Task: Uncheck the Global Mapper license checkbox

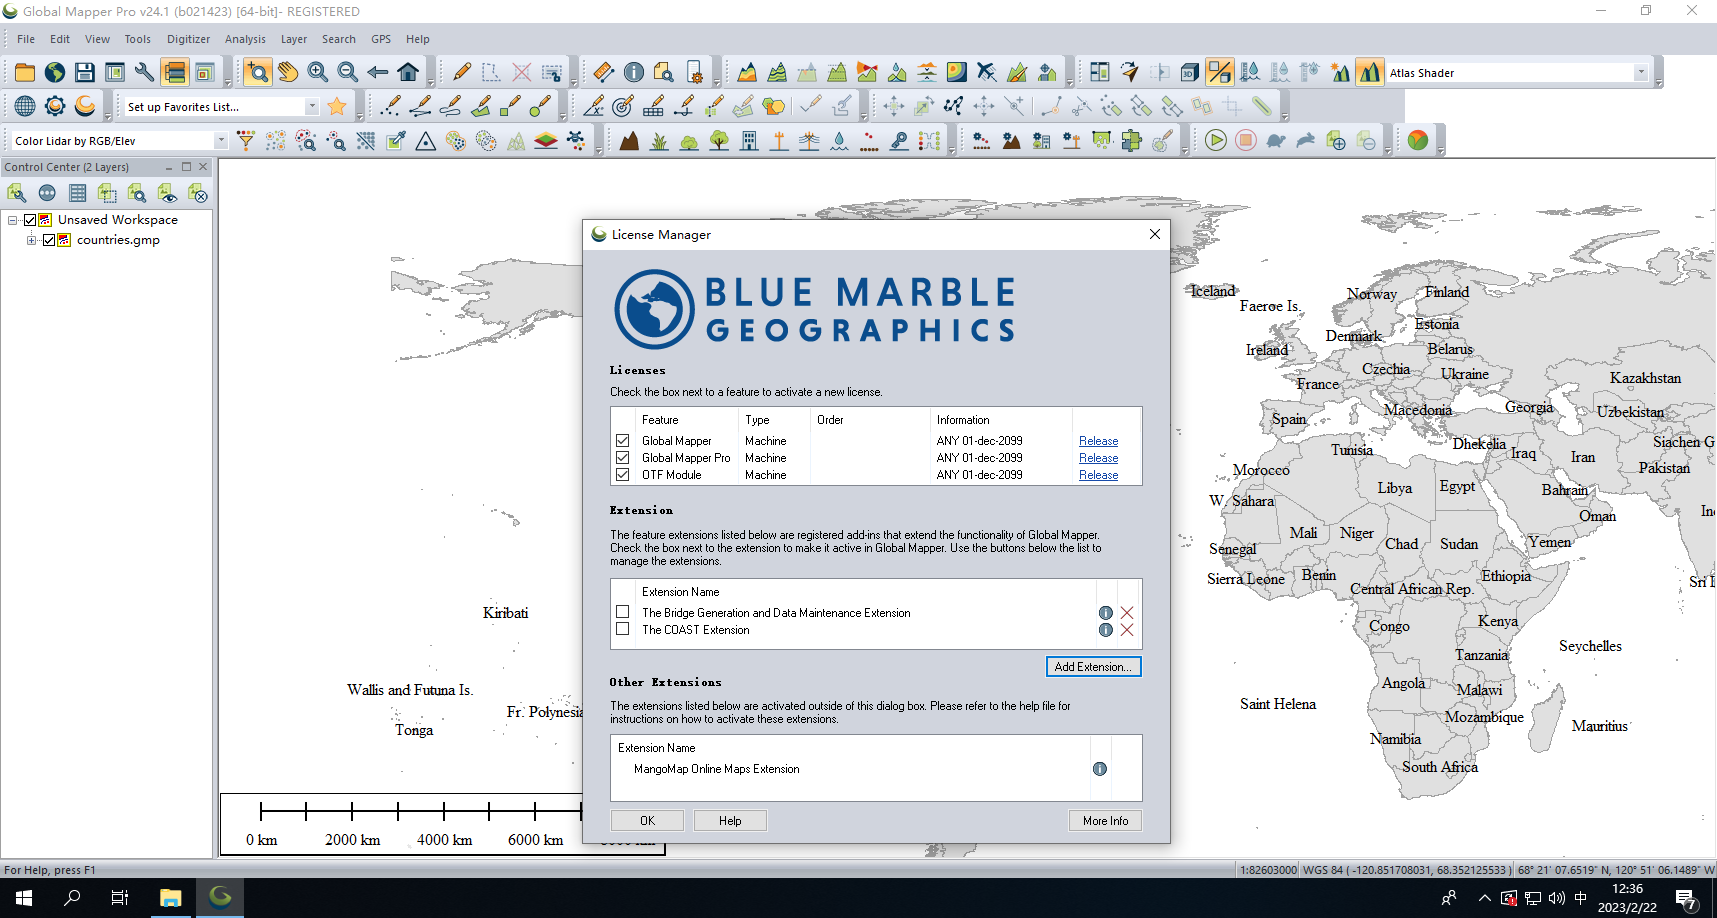Action: pyautogui.click(x=623, y=440)
